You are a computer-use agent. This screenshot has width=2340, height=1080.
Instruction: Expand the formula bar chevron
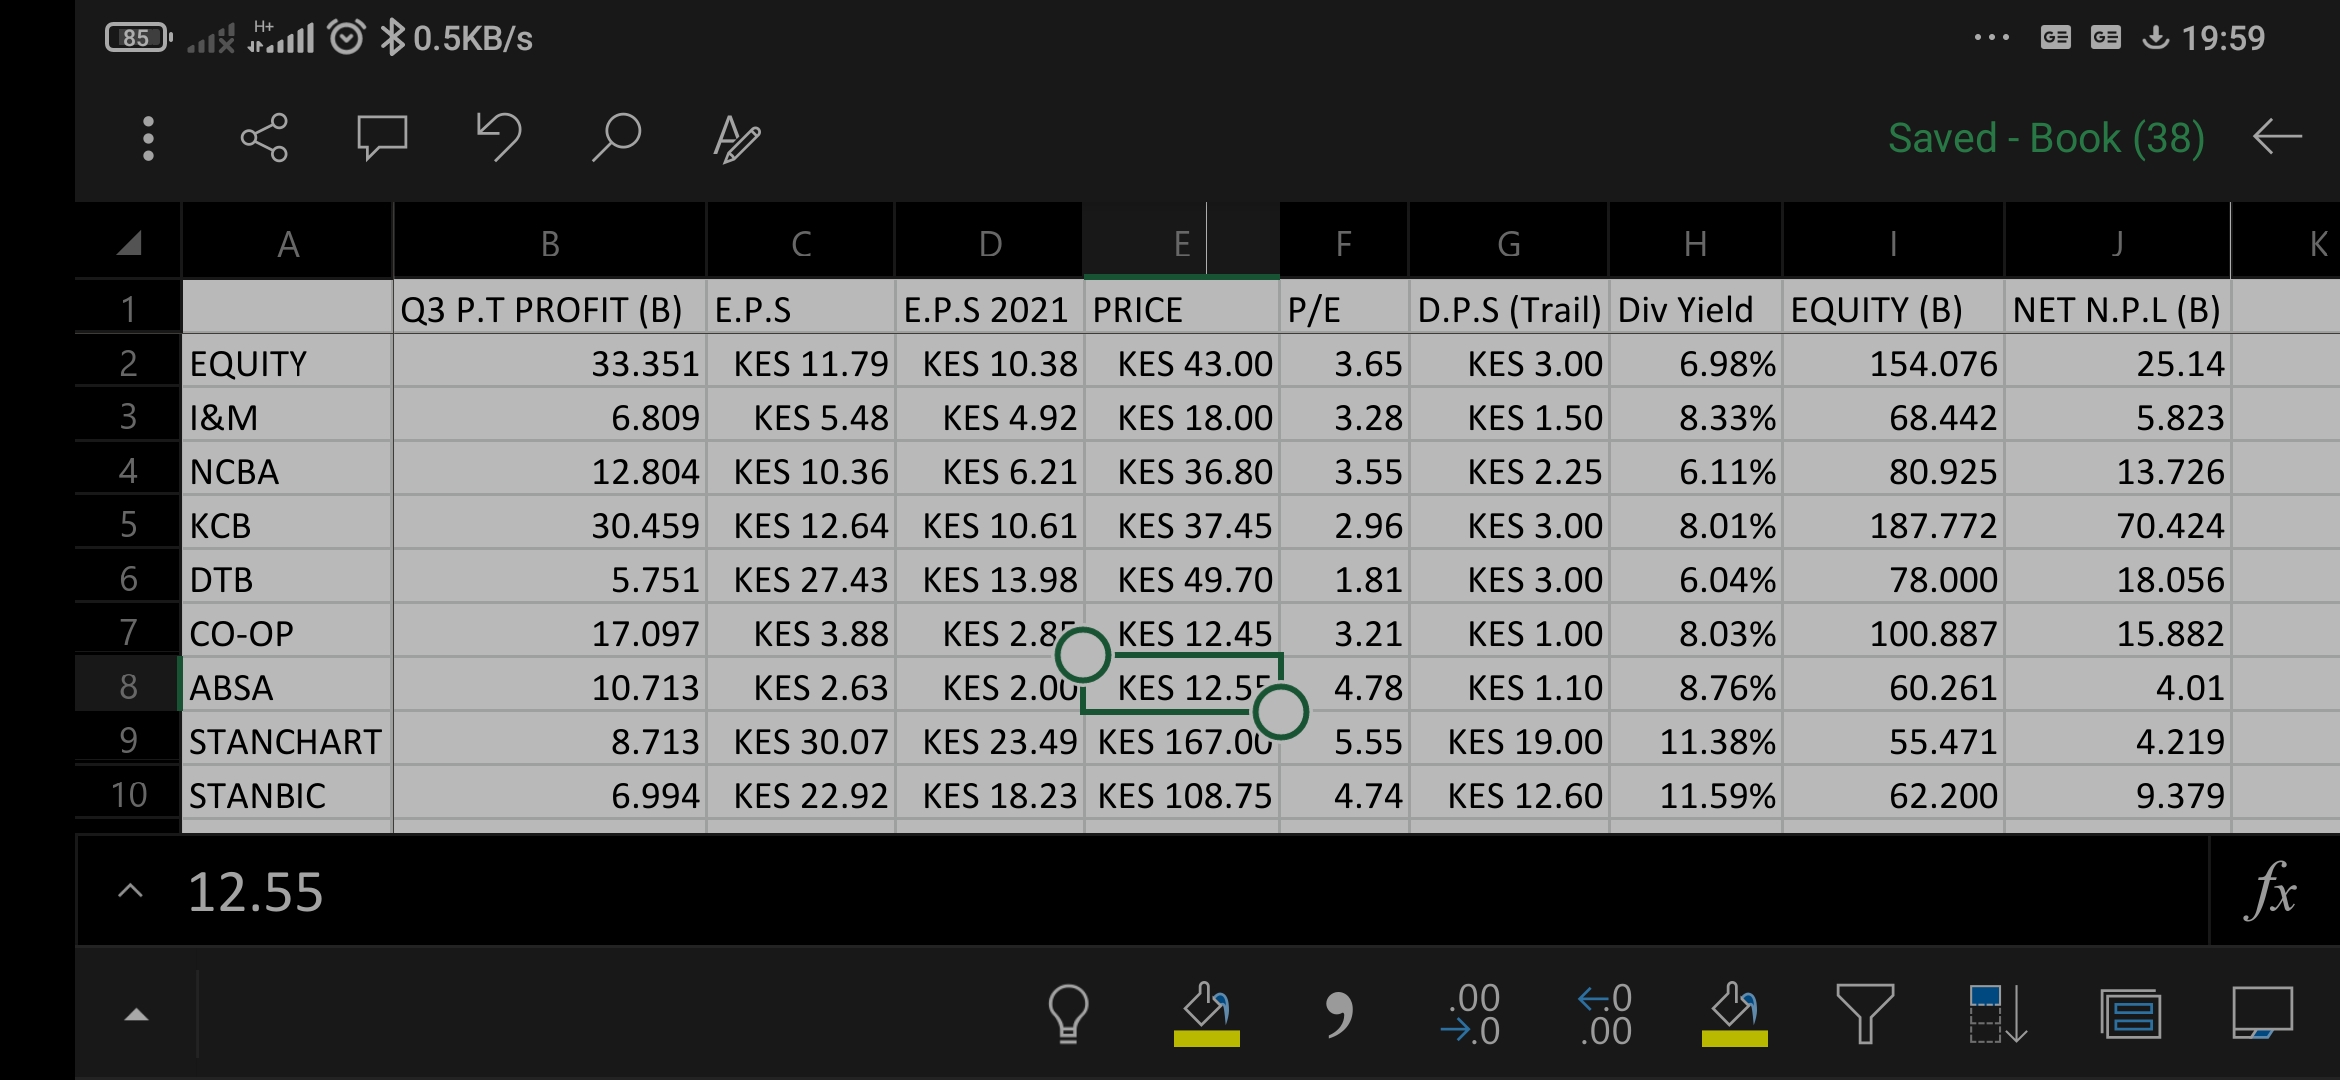131,891
